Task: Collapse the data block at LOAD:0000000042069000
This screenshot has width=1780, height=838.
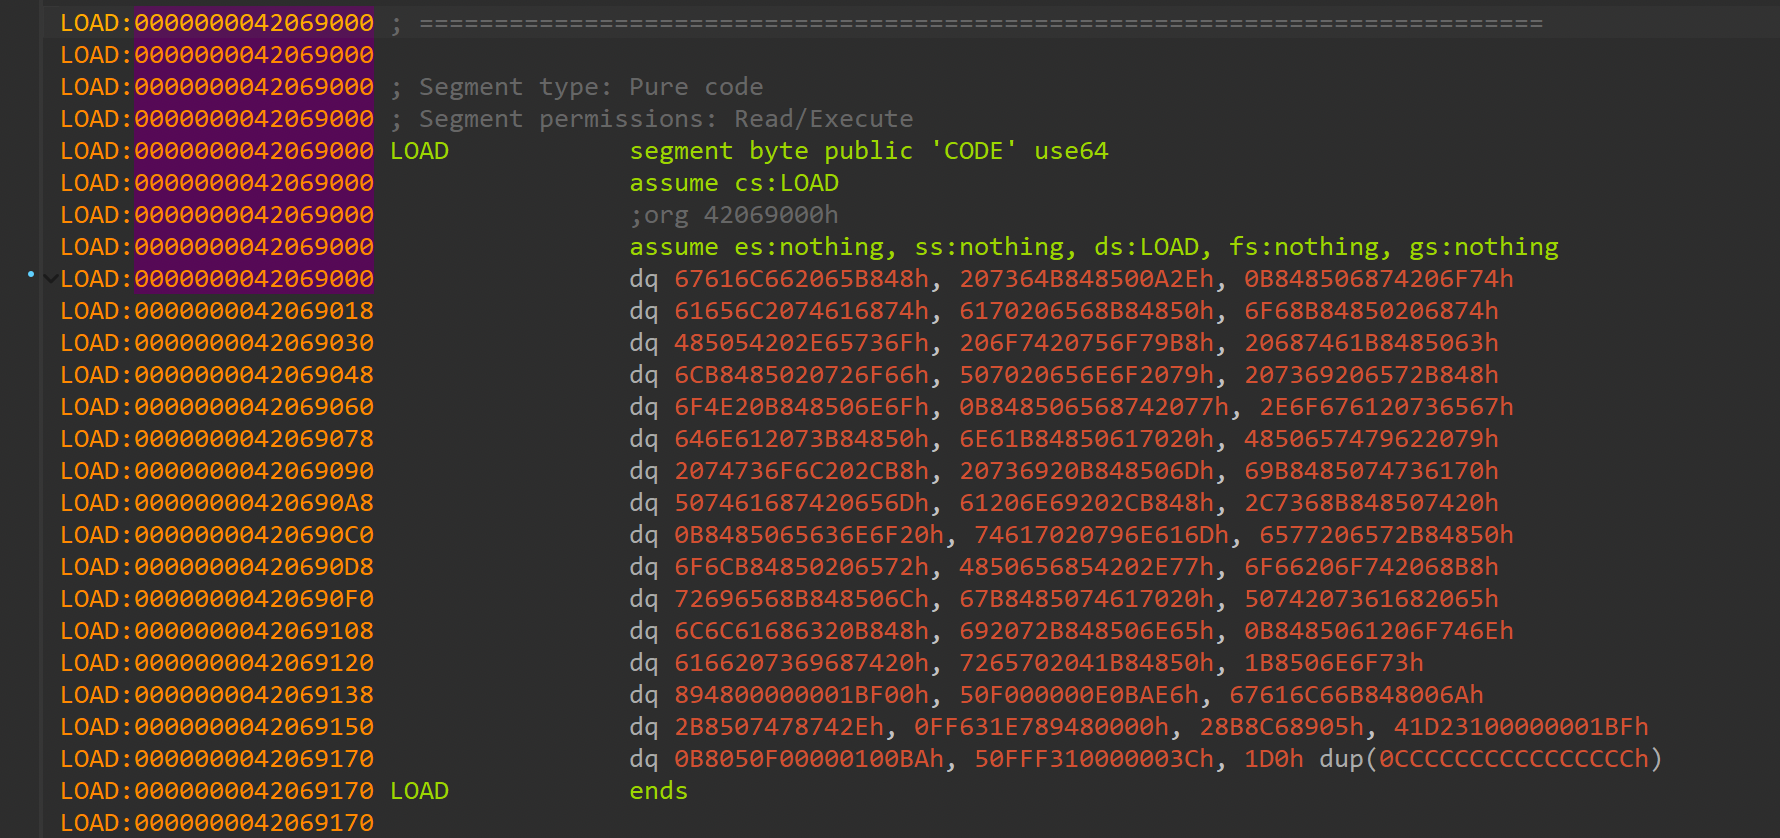Action: 50,279
